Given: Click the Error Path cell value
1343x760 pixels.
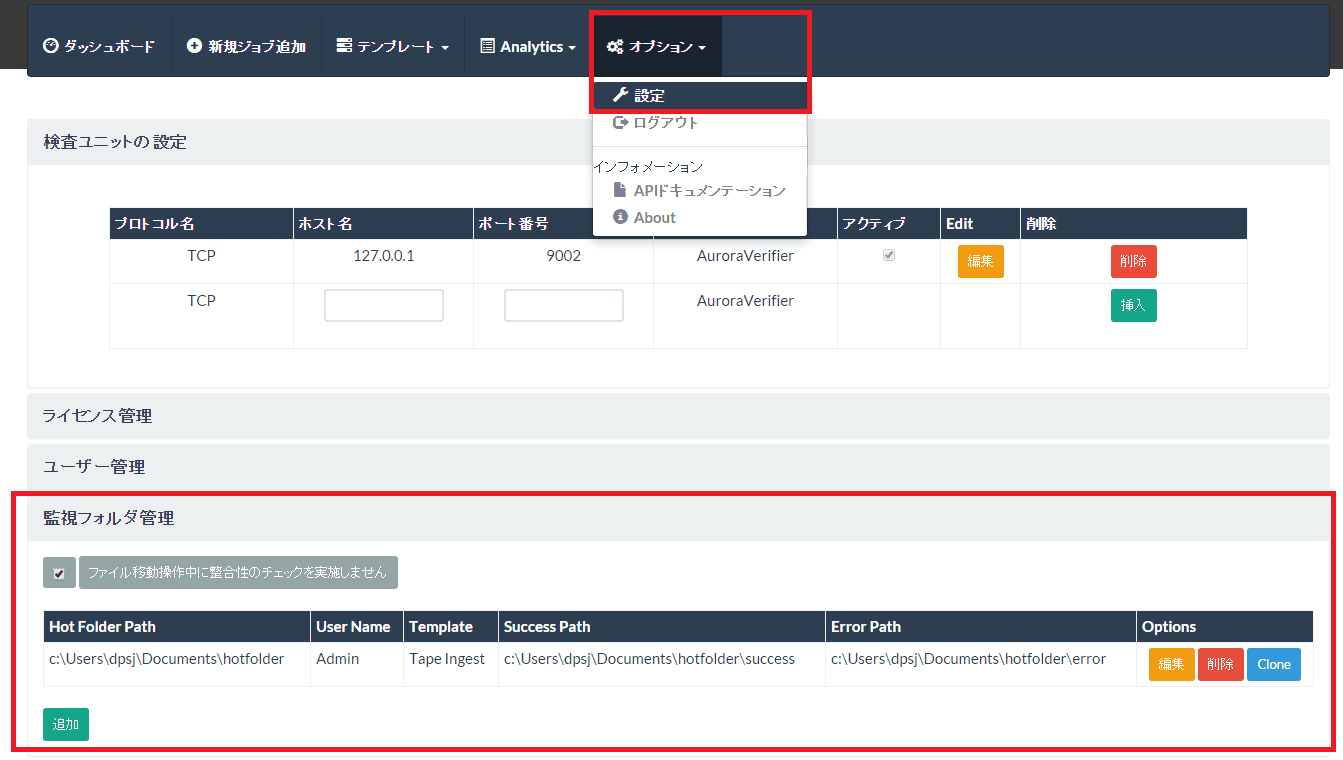Looking at the screenshot, I should pos(968,658).
